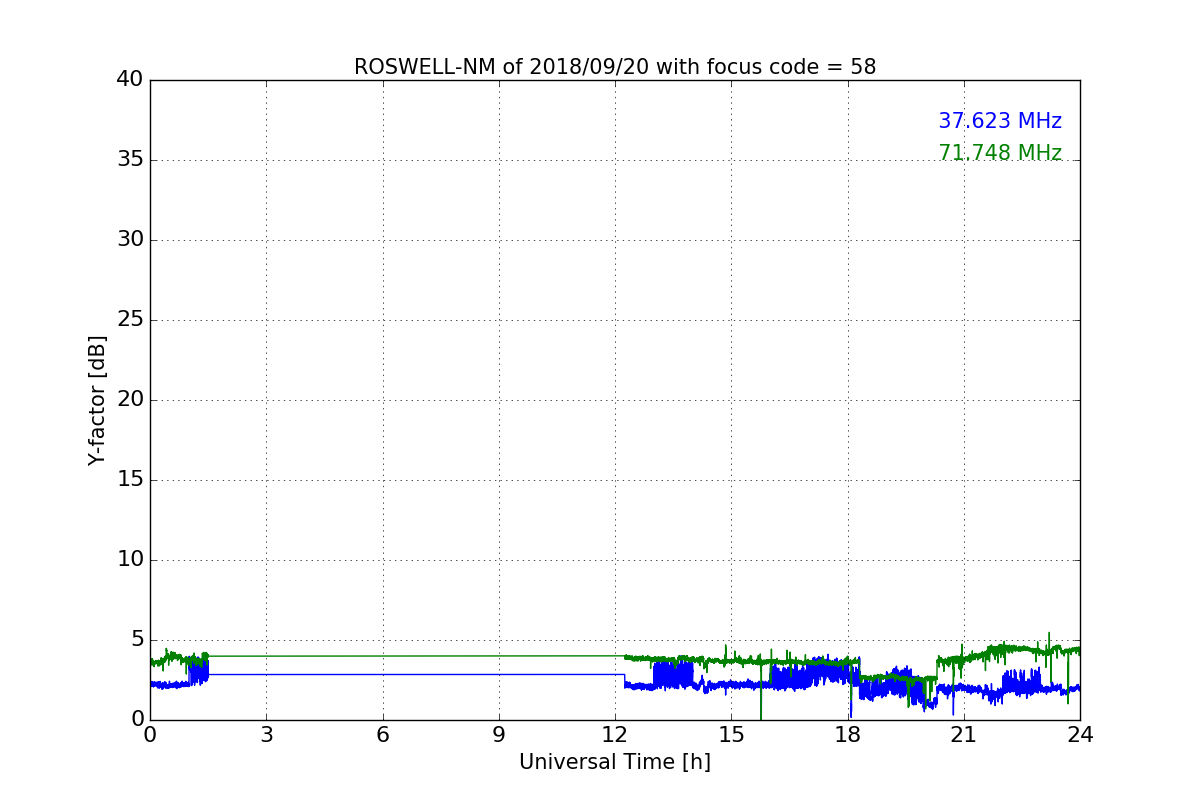Click the x-axis tick label 12

click(x=615, y=735)
